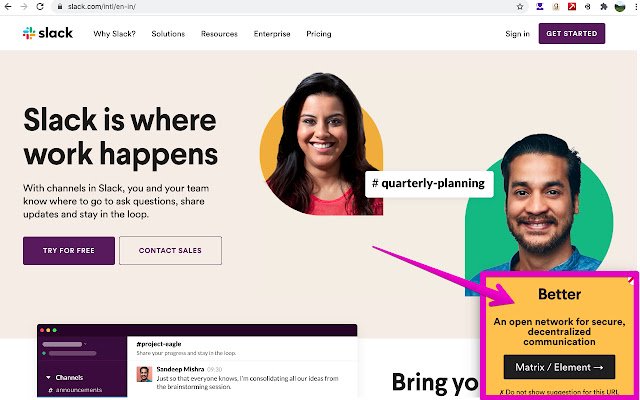
Task: Open the Why Slack? menu
Action: click(114, 34)
